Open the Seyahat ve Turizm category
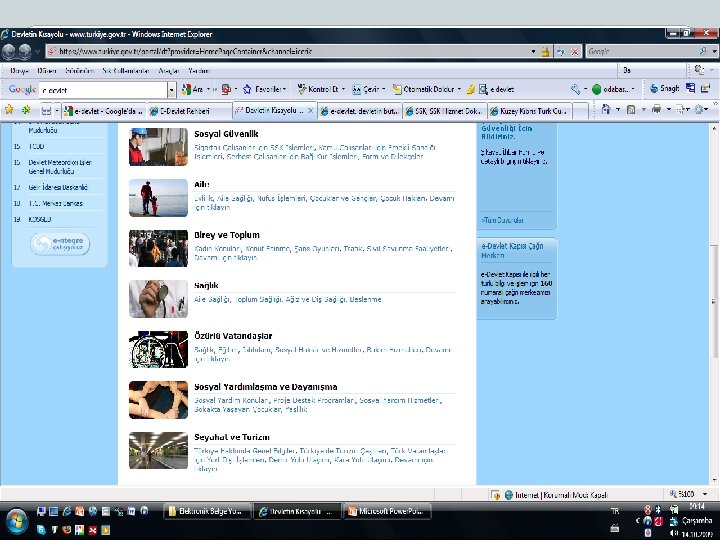The width and height of the screenshot is (720, 540). pyautogui.click(x=232, y=437)
